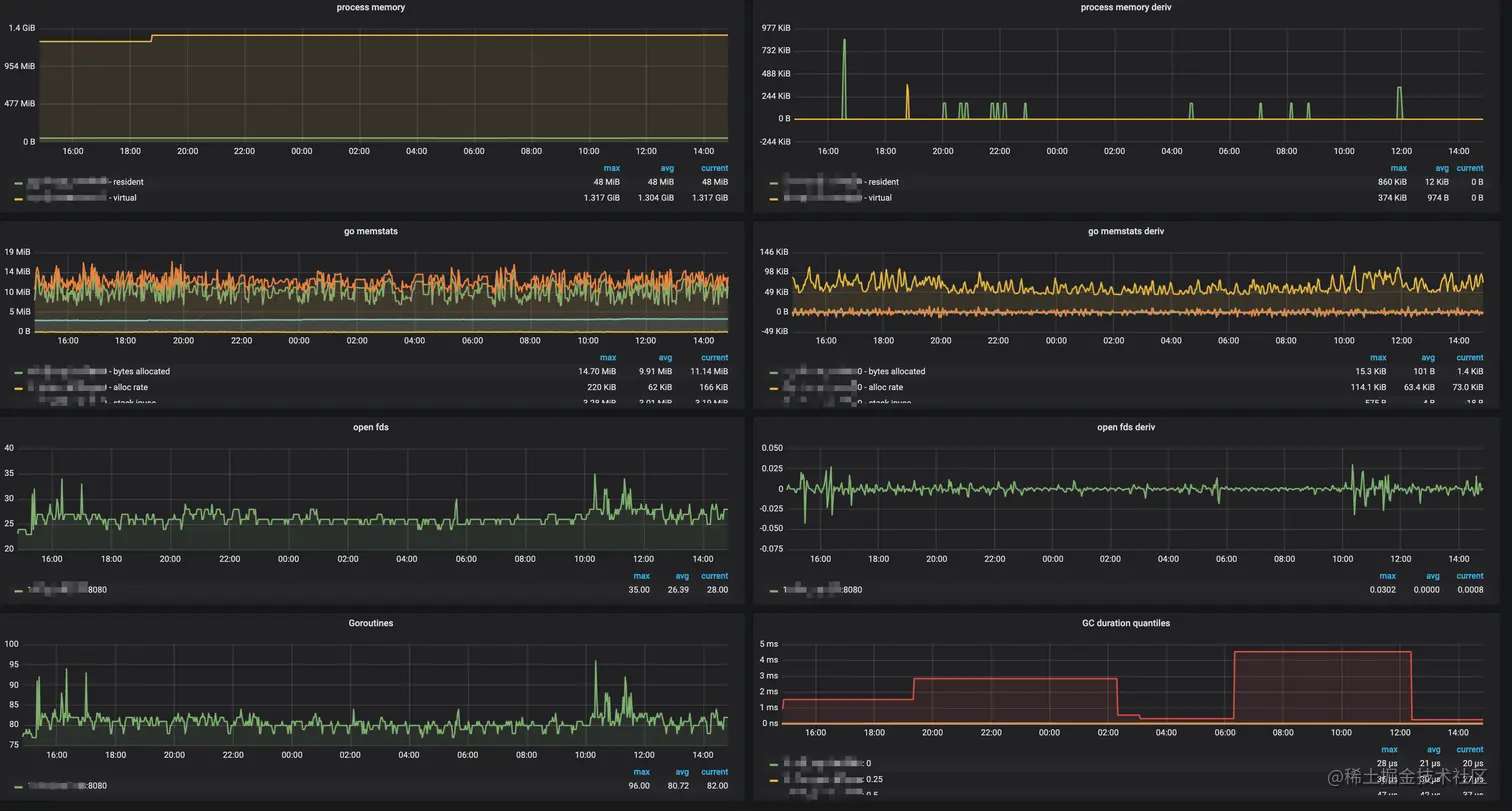
Task: Click yellow color swatch beside virtual in process memory
Action: click(x=19, y=199)
